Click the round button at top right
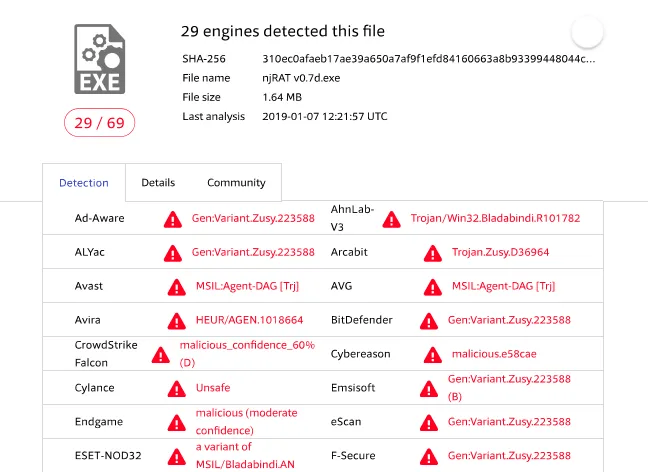Viewport: 648px width, 472px height. 587,33
